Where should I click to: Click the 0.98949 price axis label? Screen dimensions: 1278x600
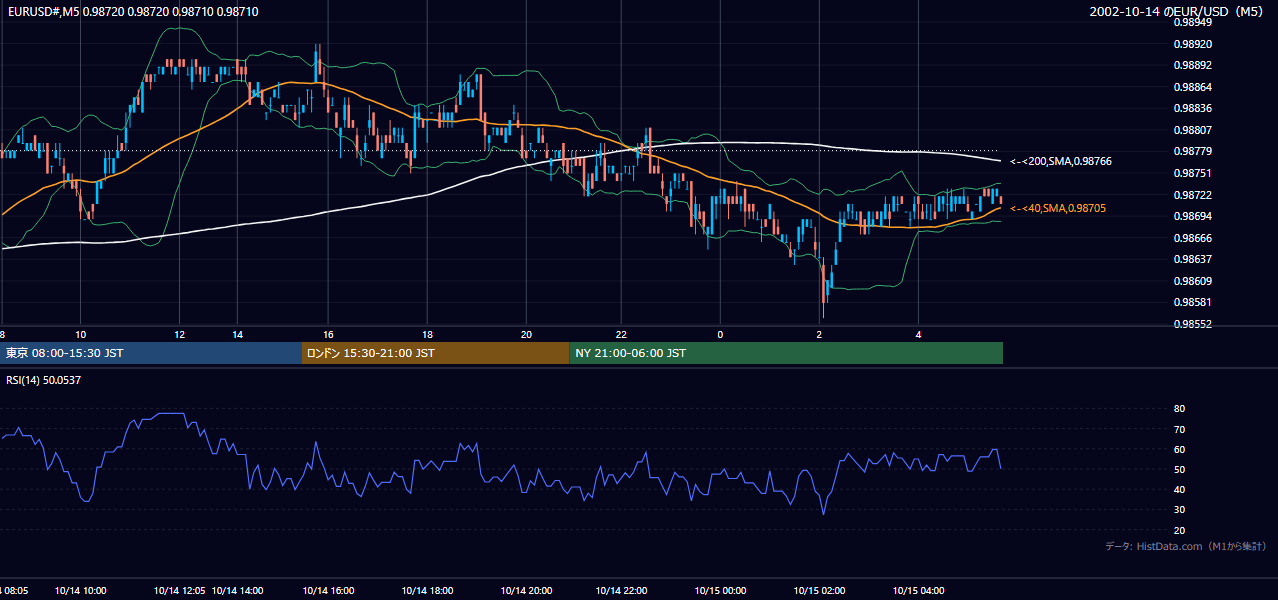point(1192,22)
